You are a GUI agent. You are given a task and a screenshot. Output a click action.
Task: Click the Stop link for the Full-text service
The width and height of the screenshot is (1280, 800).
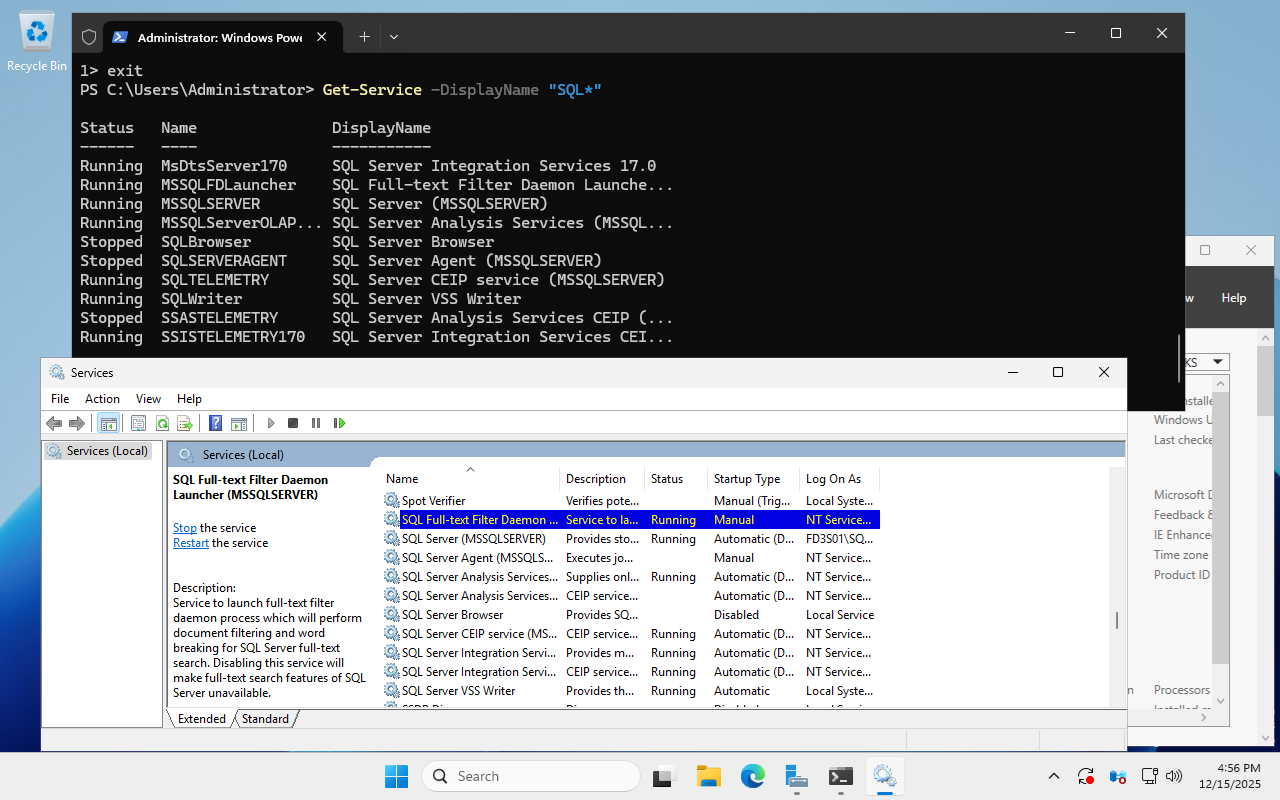click(185, 527)
